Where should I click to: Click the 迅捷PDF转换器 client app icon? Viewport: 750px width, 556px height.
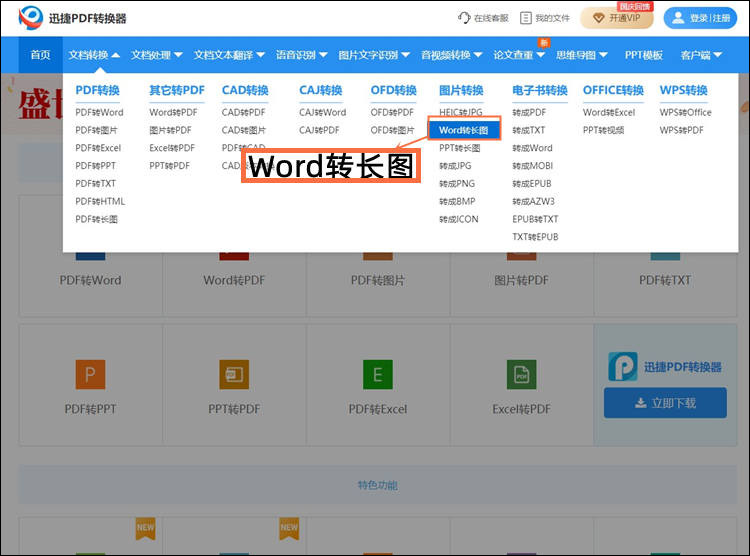pyautogui.click(x=623, y=367)
